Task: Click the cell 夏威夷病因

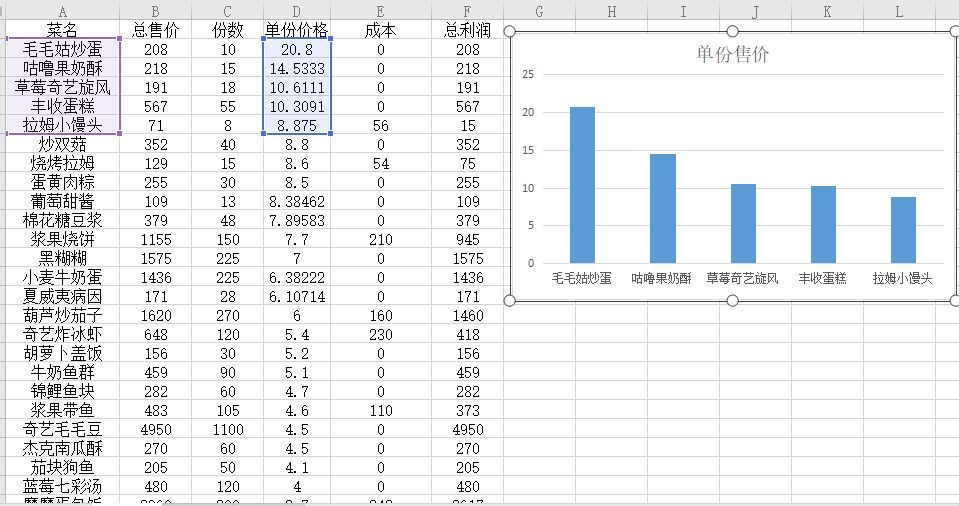Action: coord(62,296)
